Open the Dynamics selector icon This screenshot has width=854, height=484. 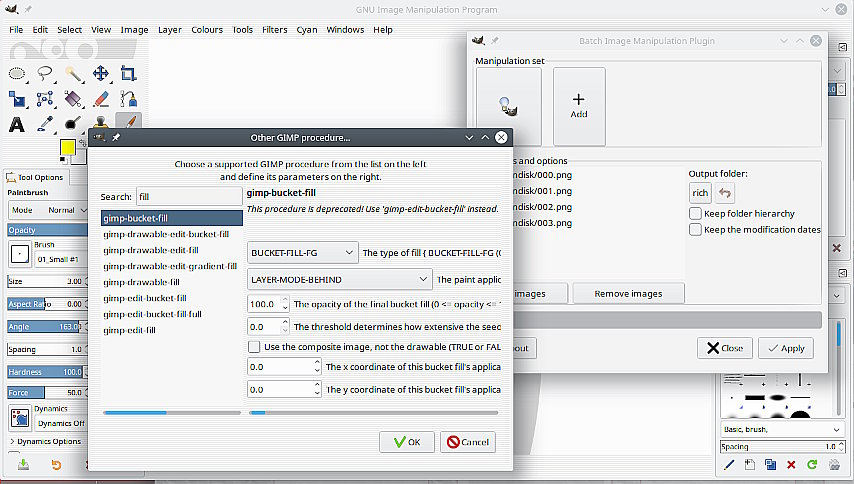(x=20, y=418)
